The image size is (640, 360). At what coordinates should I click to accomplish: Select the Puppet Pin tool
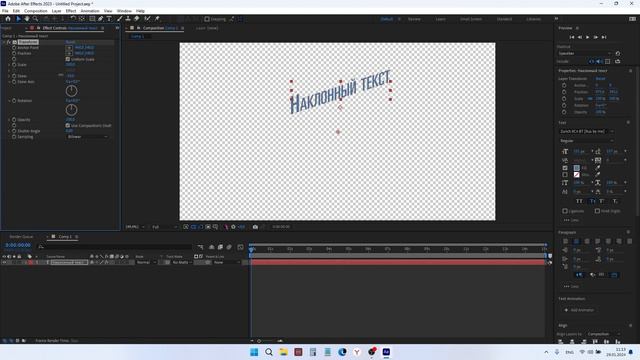pyautogui.click(x=157, y=19)
